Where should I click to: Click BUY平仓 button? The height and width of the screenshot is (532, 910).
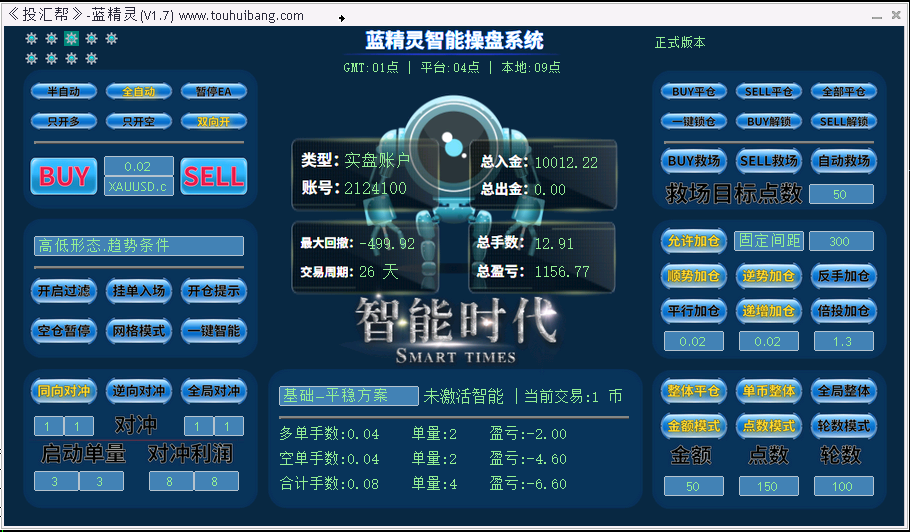[694, 92]
